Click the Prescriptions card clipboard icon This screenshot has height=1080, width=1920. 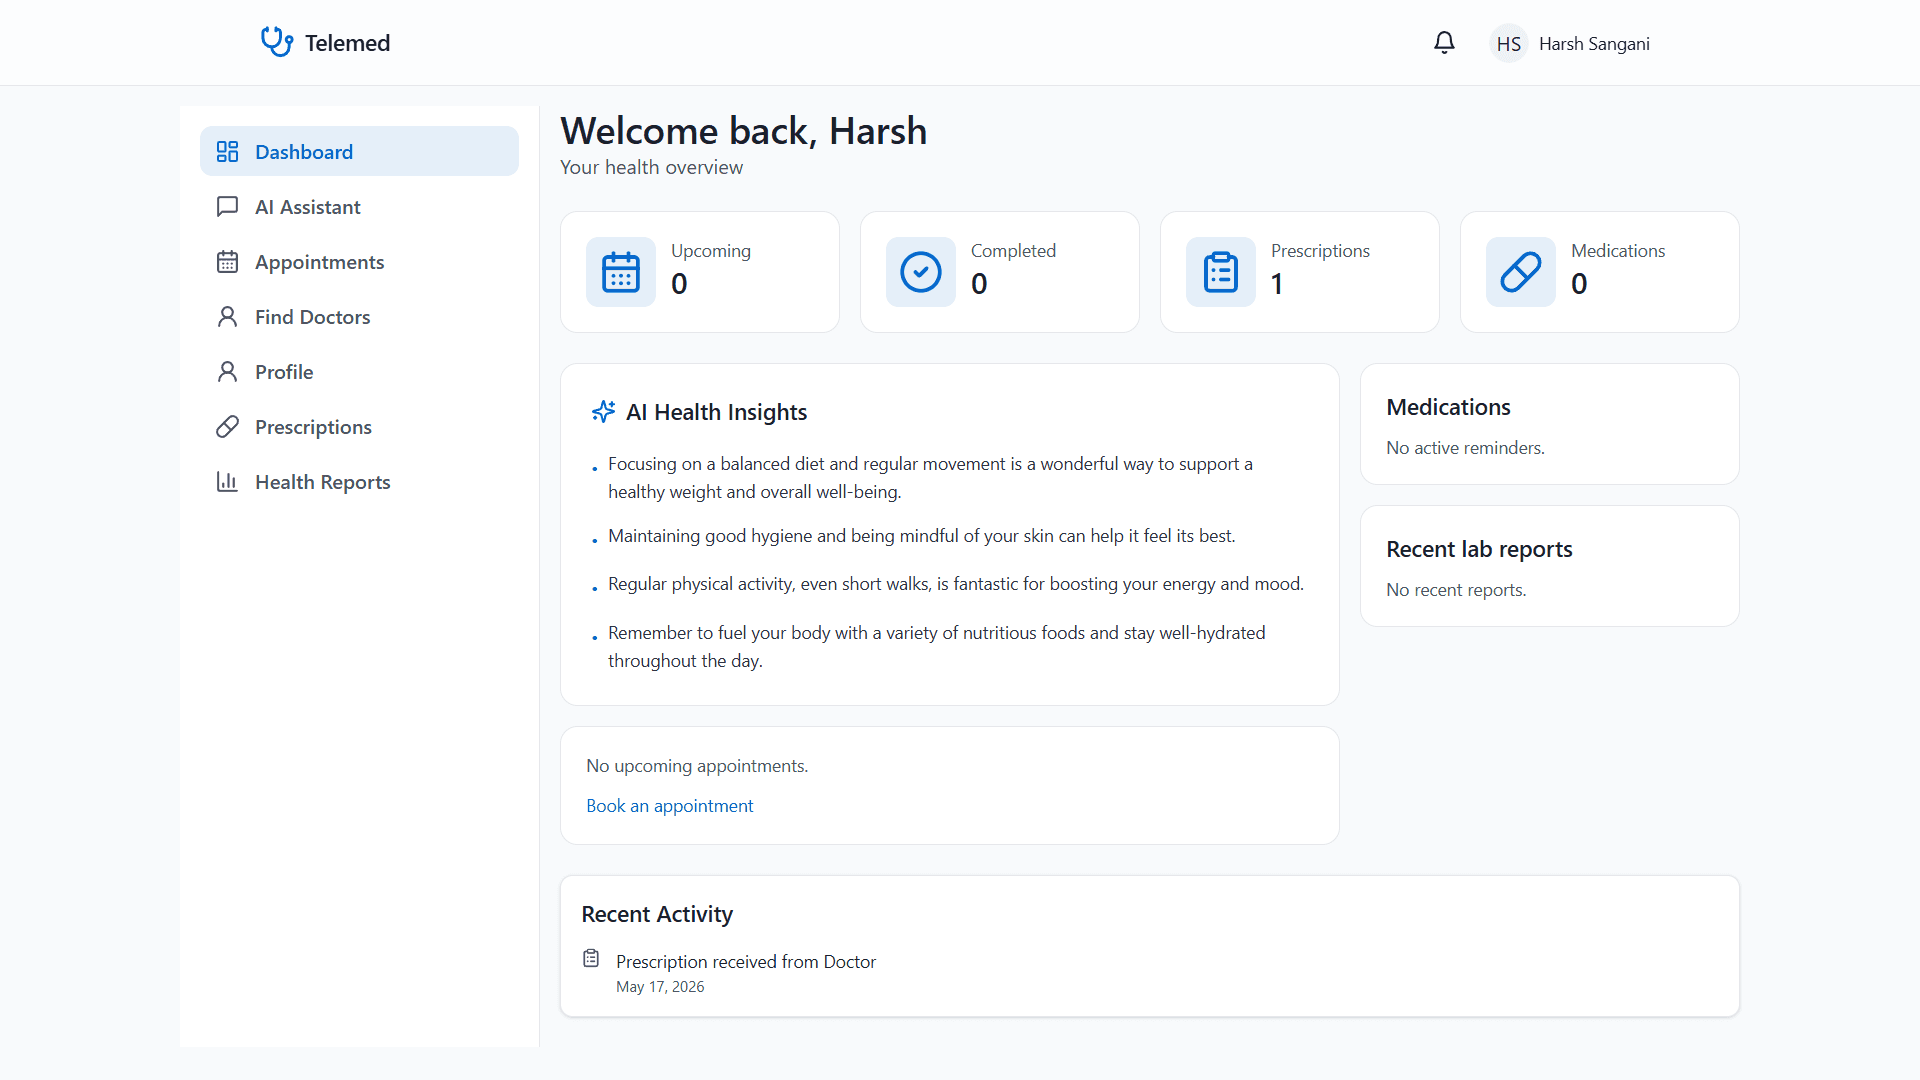click(1221, 272)
